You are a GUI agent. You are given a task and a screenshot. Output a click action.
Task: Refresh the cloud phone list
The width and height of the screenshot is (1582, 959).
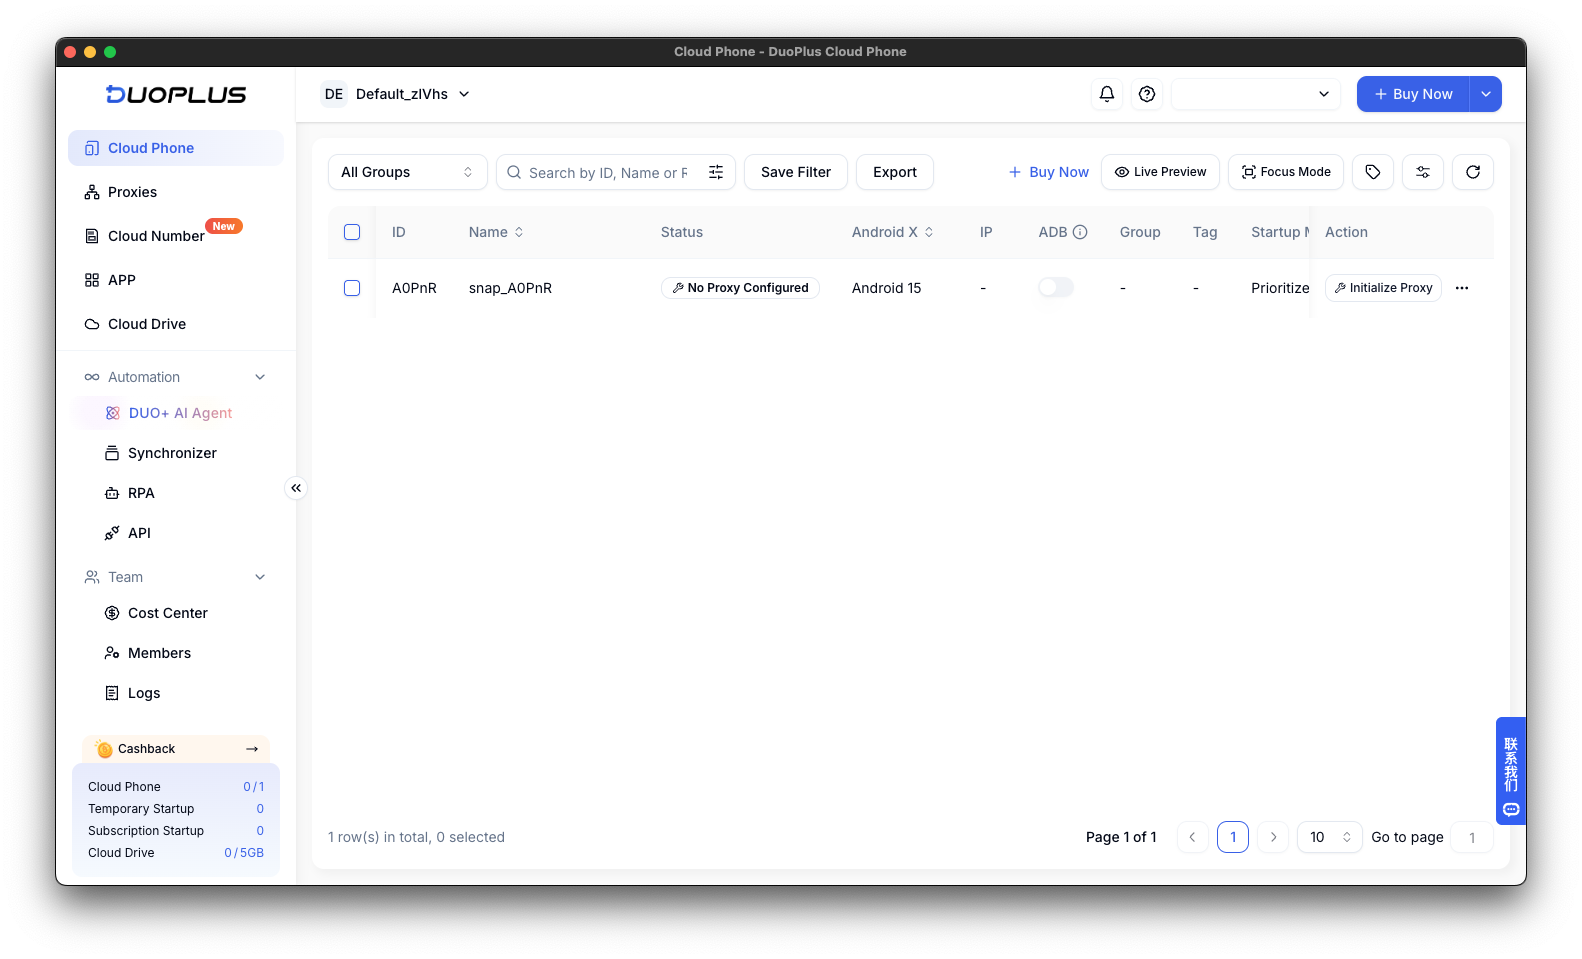[1473, 172]
